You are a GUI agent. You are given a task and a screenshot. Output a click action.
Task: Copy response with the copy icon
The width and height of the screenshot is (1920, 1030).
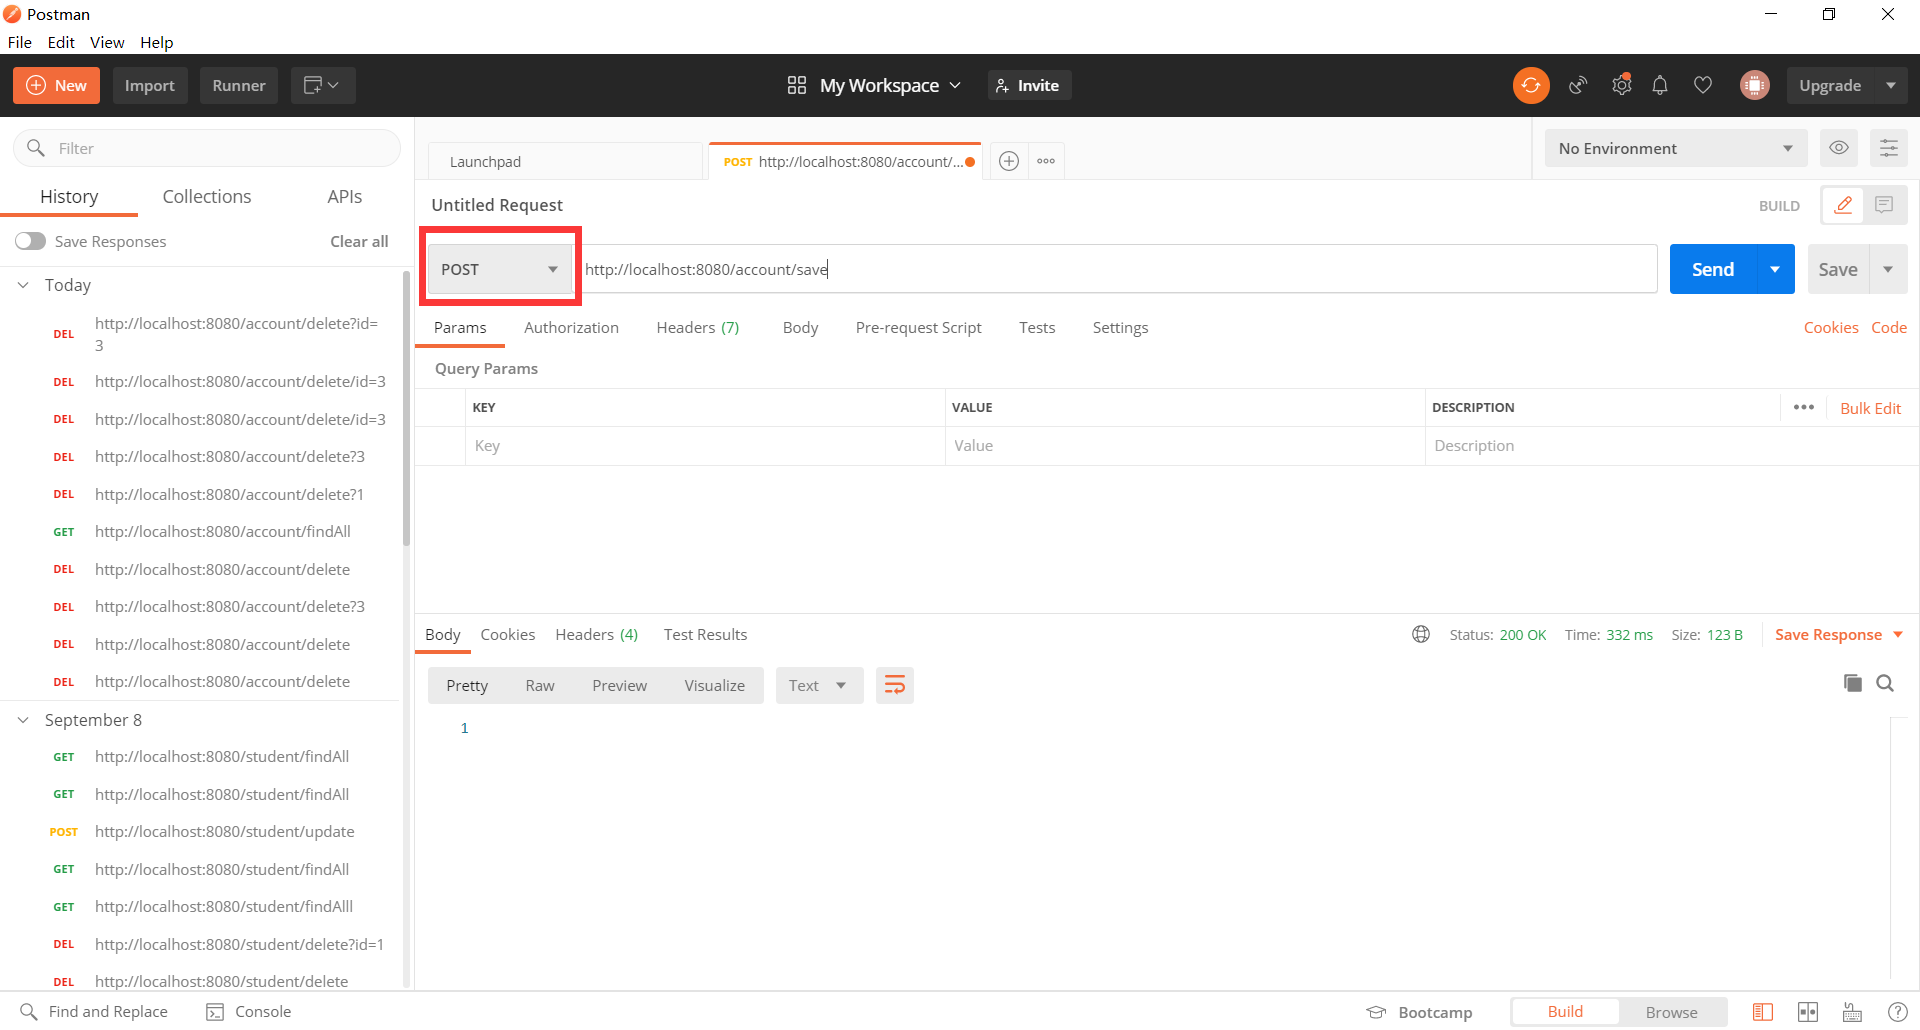click(1852, 683)
